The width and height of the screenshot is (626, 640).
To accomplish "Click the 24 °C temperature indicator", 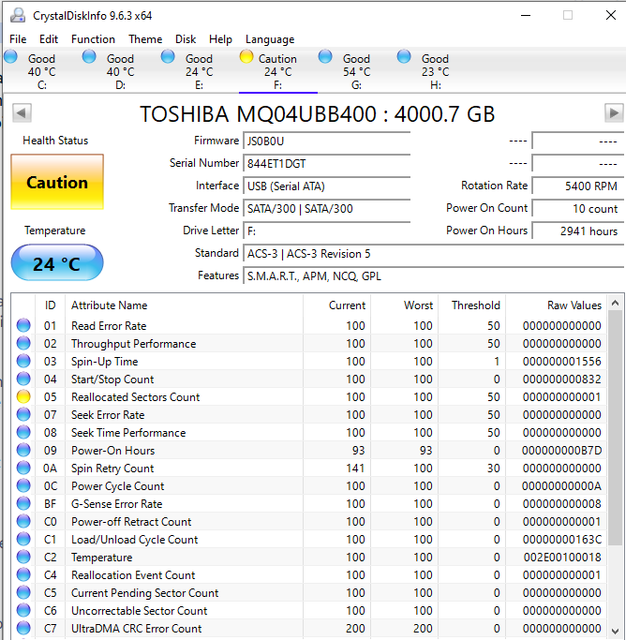I will (57, 263).
